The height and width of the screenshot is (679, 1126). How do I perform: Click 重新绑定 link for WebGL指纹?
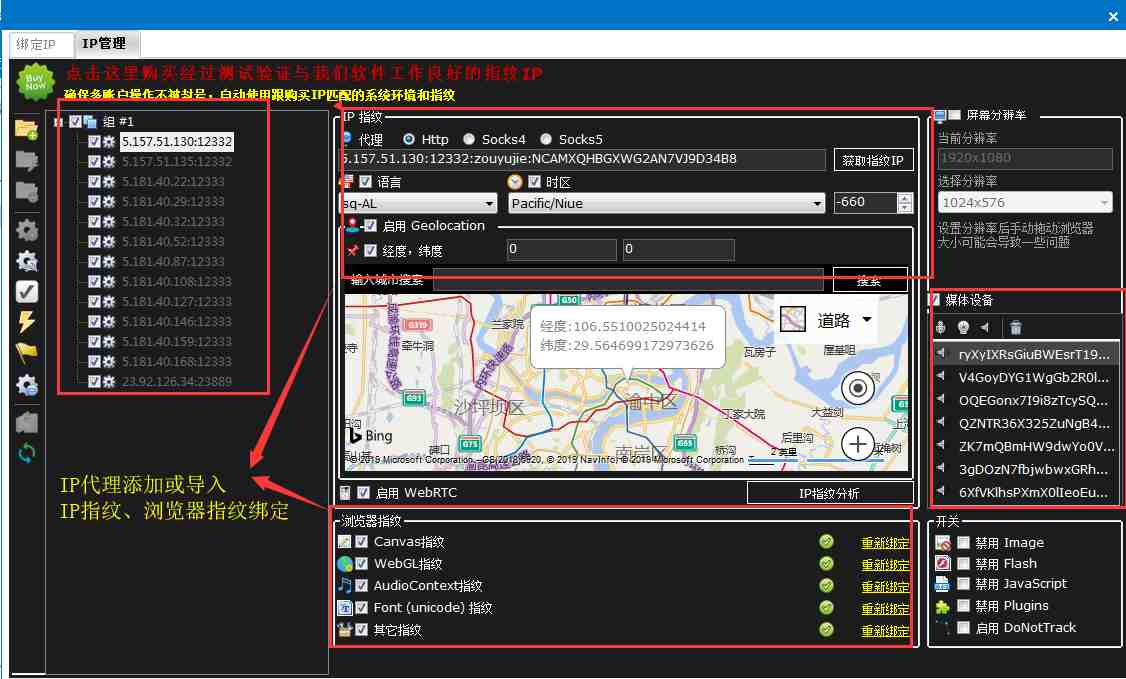point(885,566)
